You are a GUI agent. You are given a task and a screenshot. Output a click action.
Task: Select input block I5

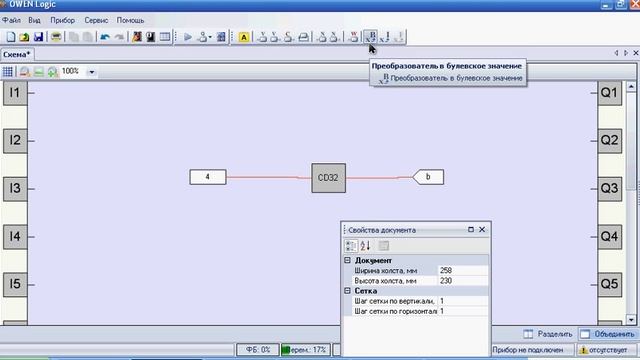[15, 284]
